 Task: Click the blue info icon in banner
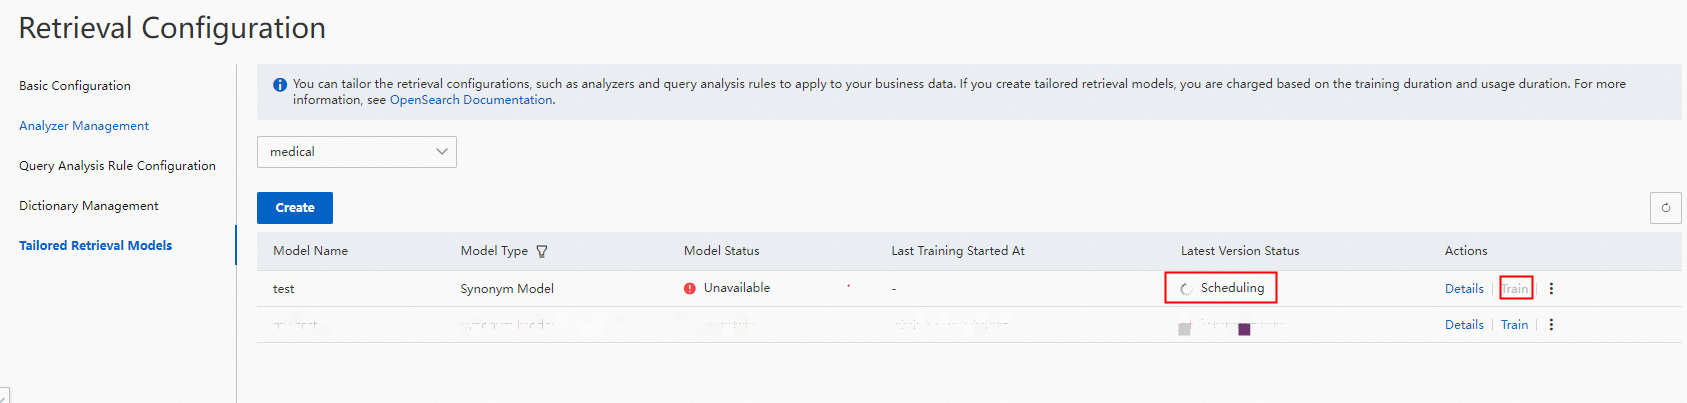280,85
